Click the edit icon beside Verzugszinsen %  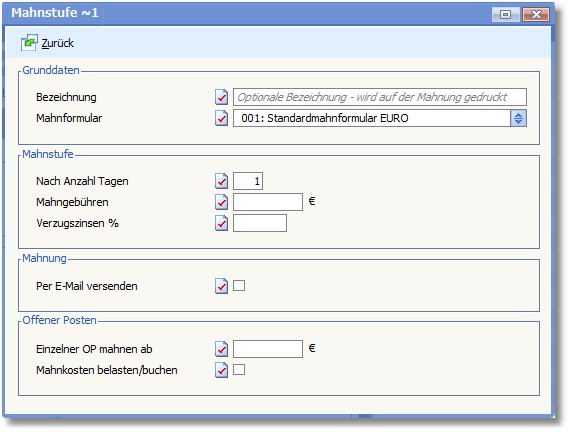pos(221,223)
